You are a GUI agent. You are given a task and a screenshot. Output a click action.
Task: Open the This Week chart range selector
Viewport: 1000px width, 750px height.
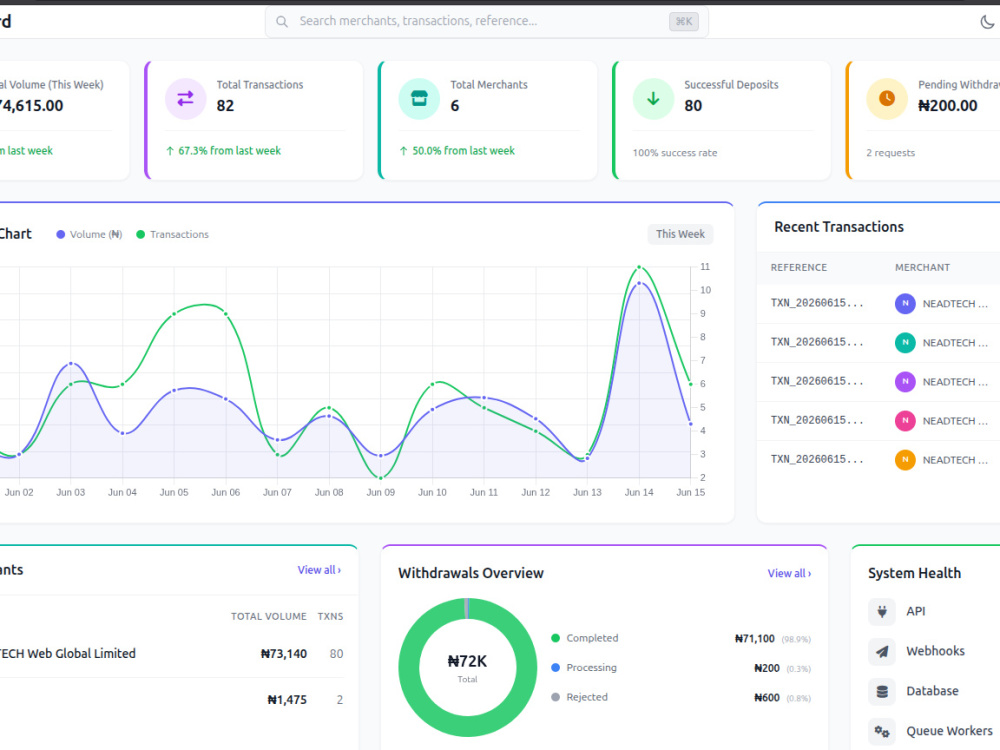point(680,234)
